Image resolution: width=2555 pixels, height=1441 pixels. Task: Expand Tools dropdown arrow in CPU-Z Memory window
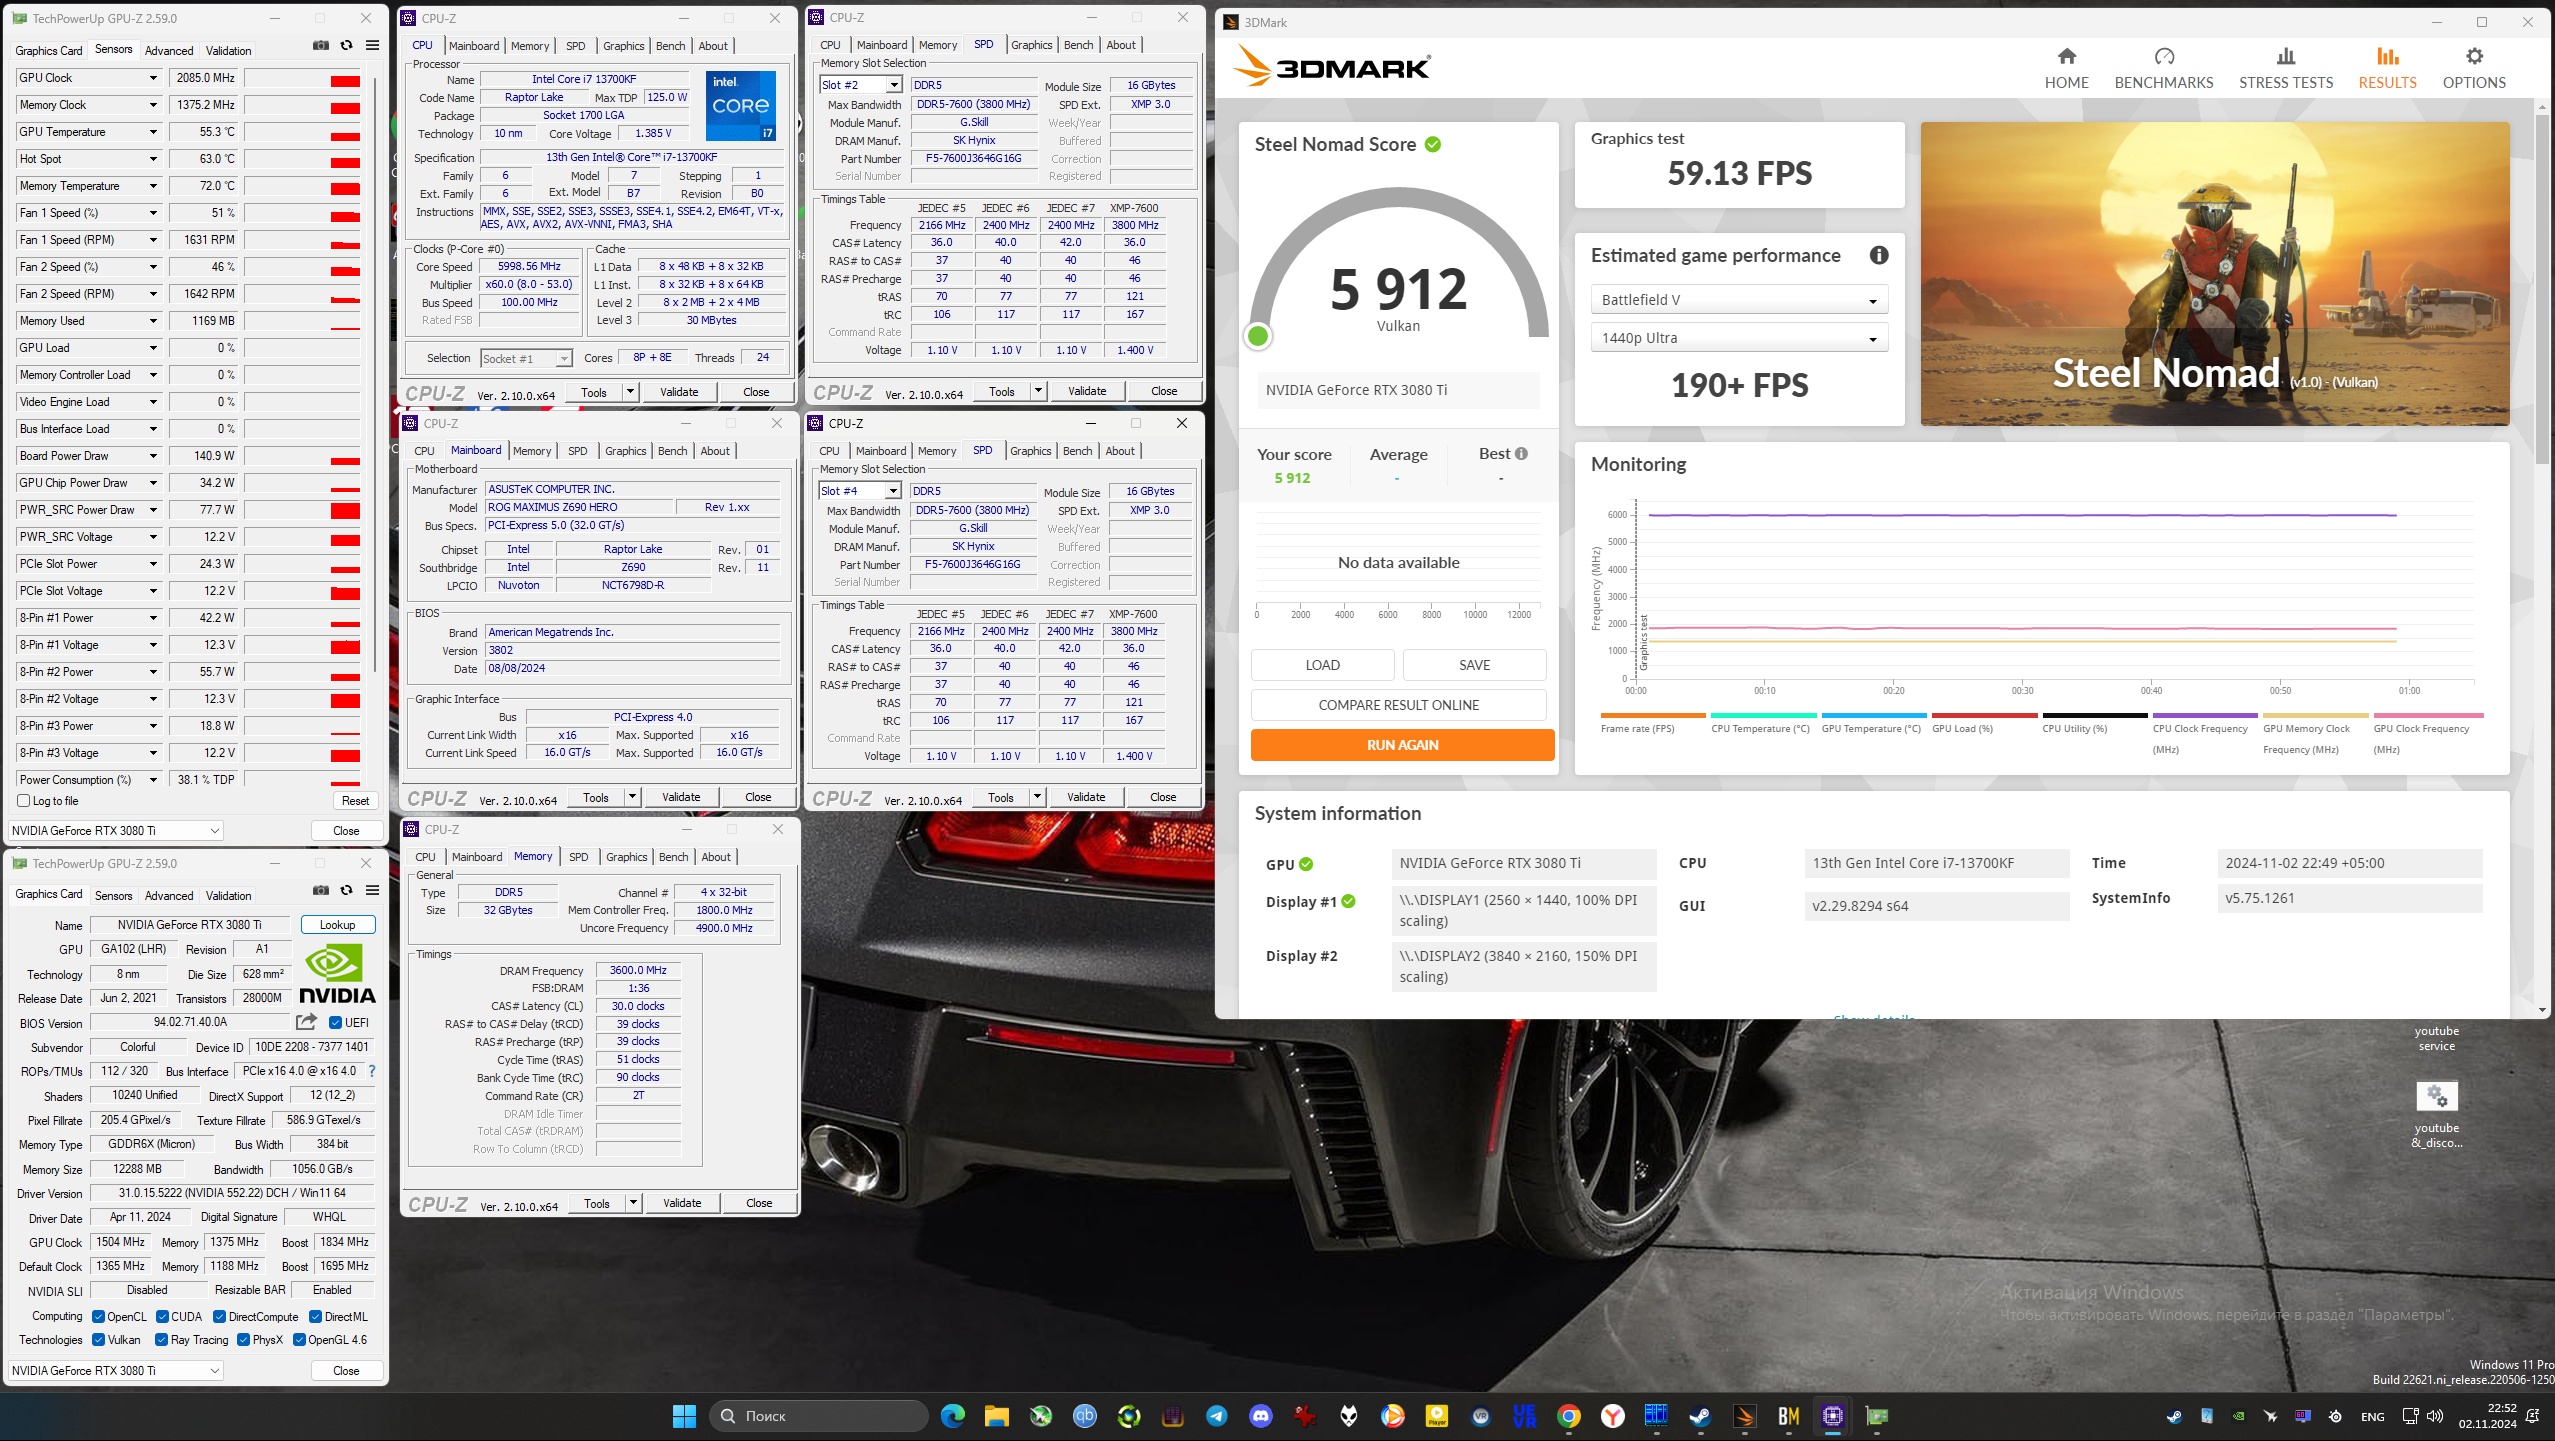coord(633,1203)
